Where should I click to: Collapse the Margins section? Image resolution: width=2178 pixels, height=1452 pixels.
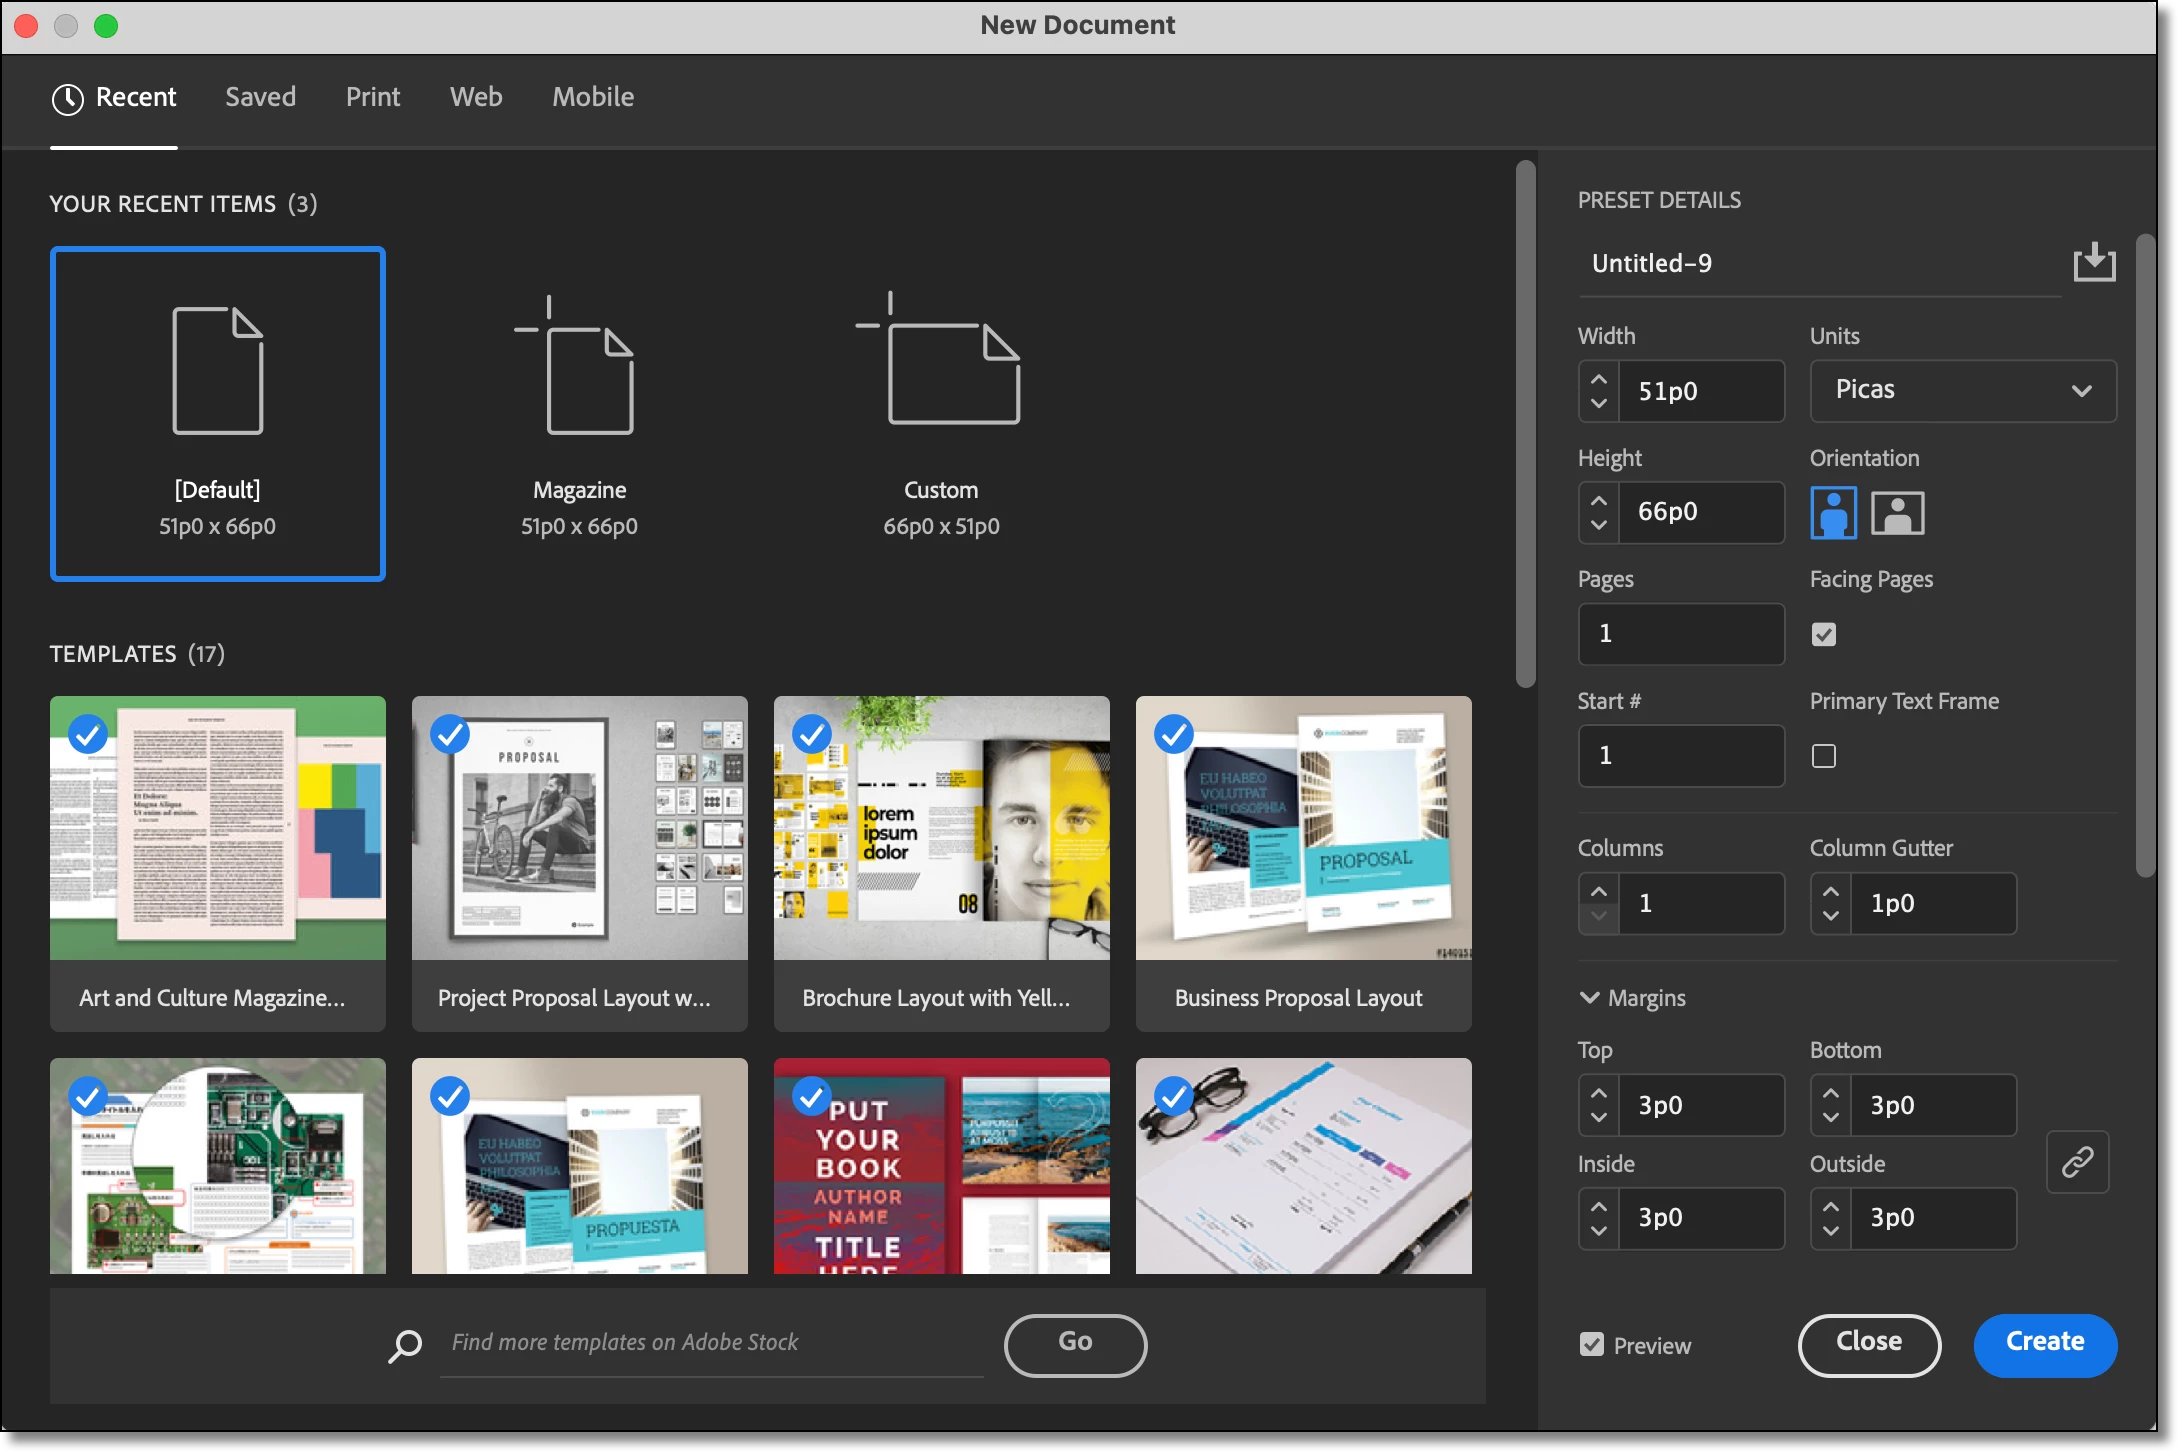pyautogui.click(x=1589, y=998)
